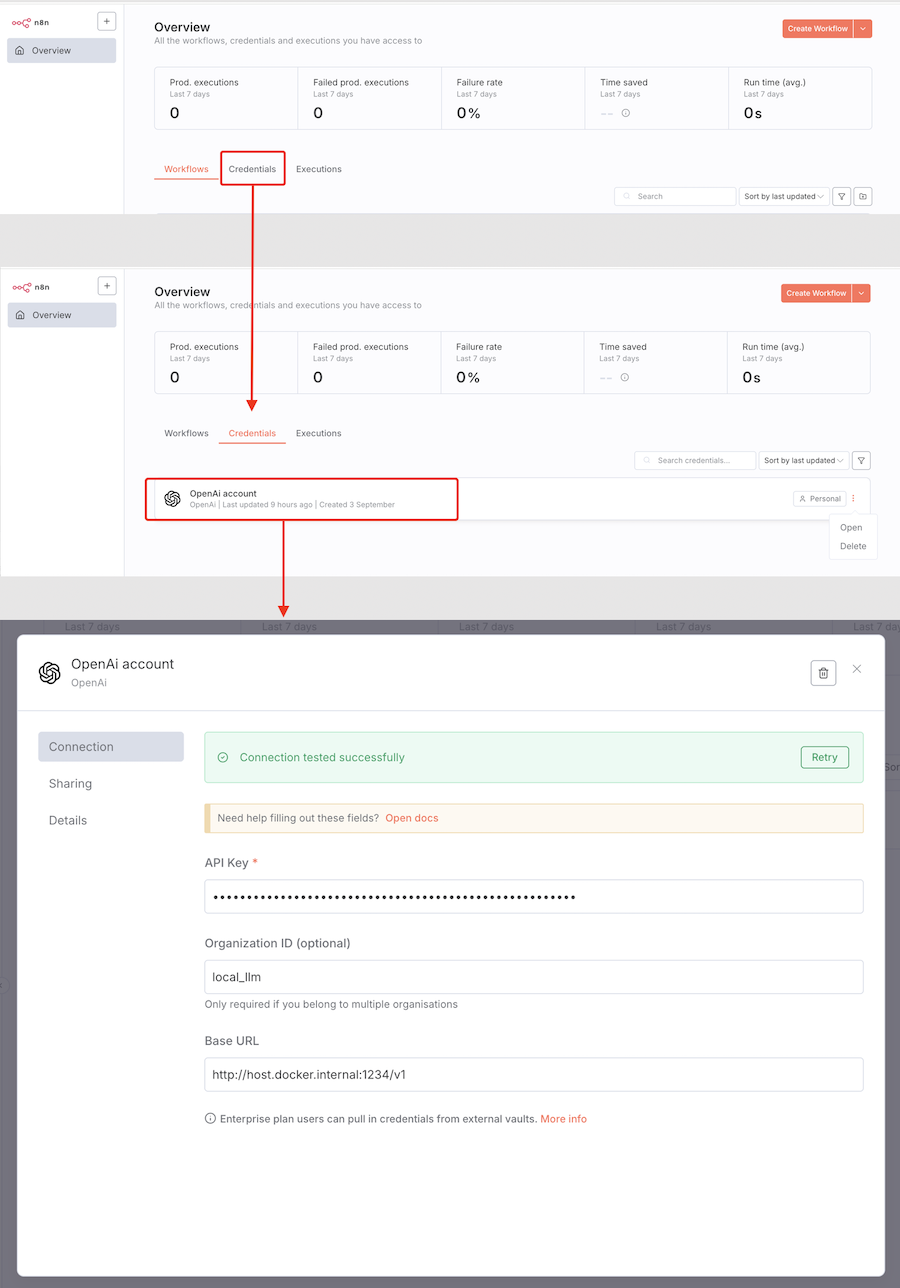
Task: Click the n8n logo in the middle screenshot
Action: pos(30,287)
